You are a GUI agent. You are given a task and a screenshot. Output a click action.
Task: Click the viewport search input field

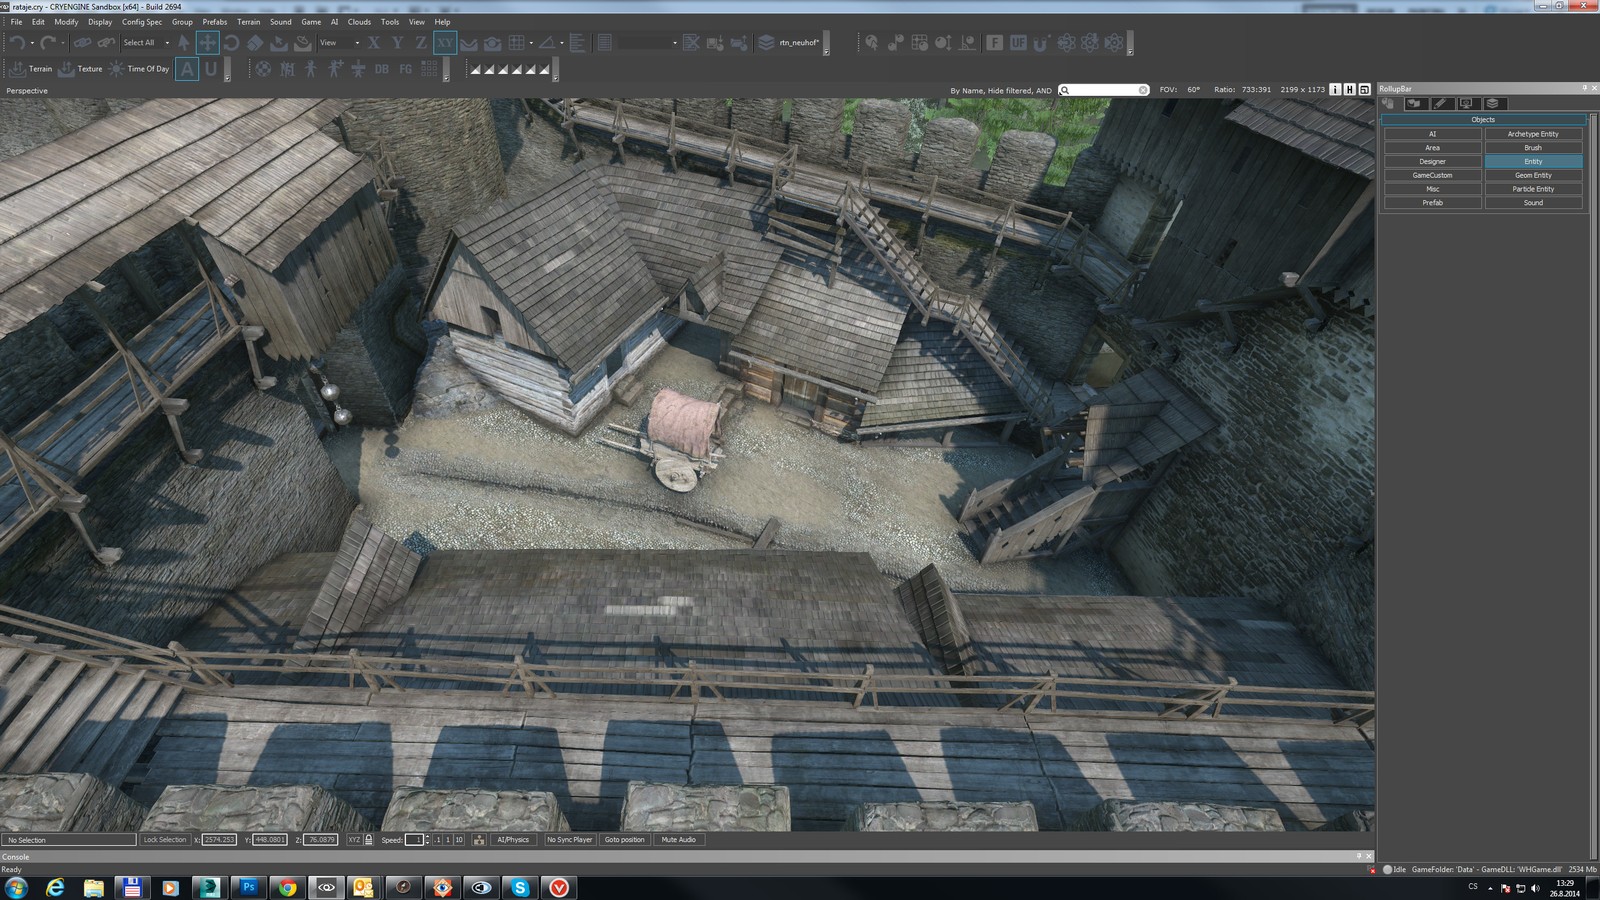(x=1103, y=90)
